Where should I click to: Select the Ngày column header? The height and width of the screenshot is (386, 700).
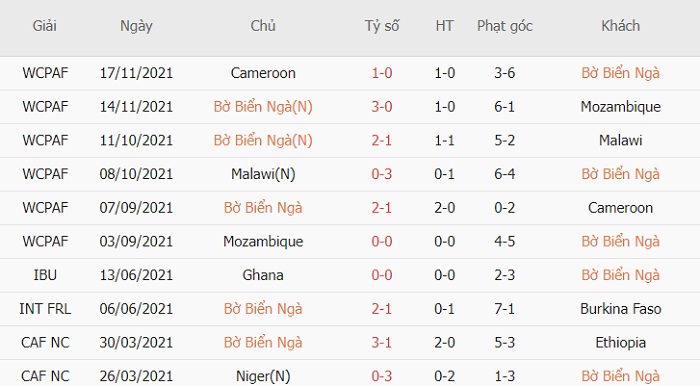[136, 26]
